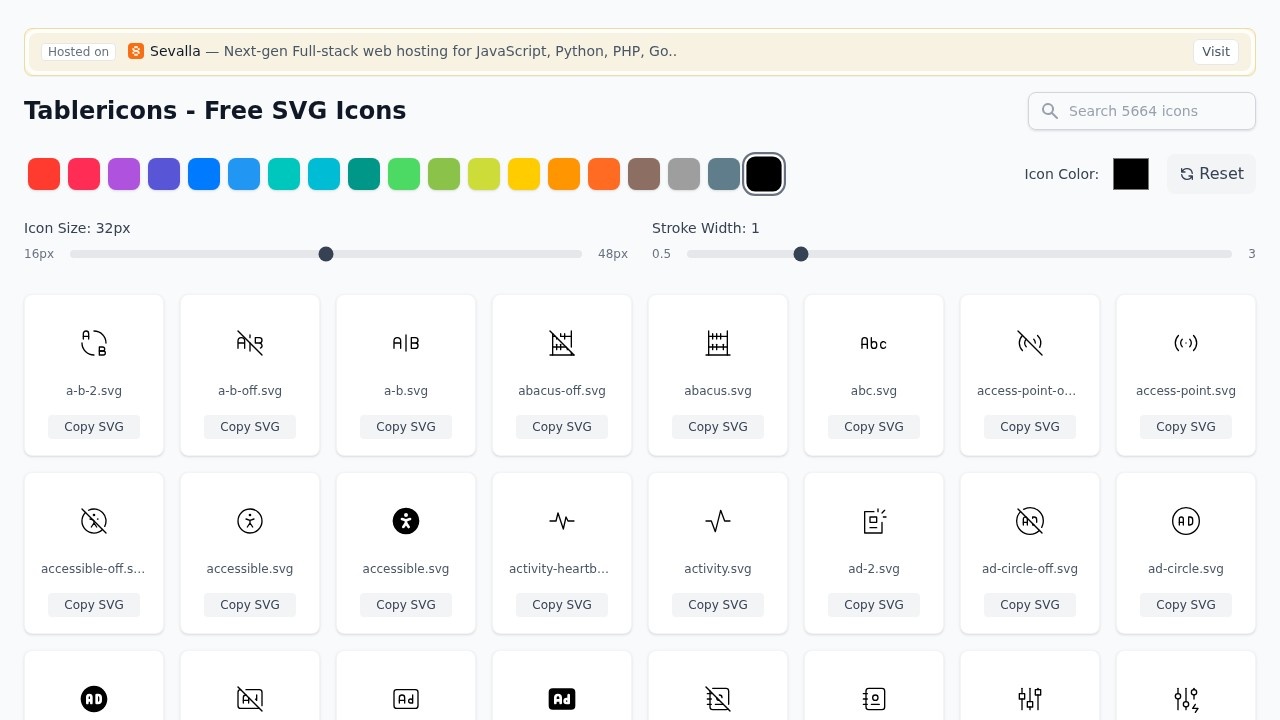Pick the yellow color swatch
This screenshot has height=720, width=1280.
point(524,174)
